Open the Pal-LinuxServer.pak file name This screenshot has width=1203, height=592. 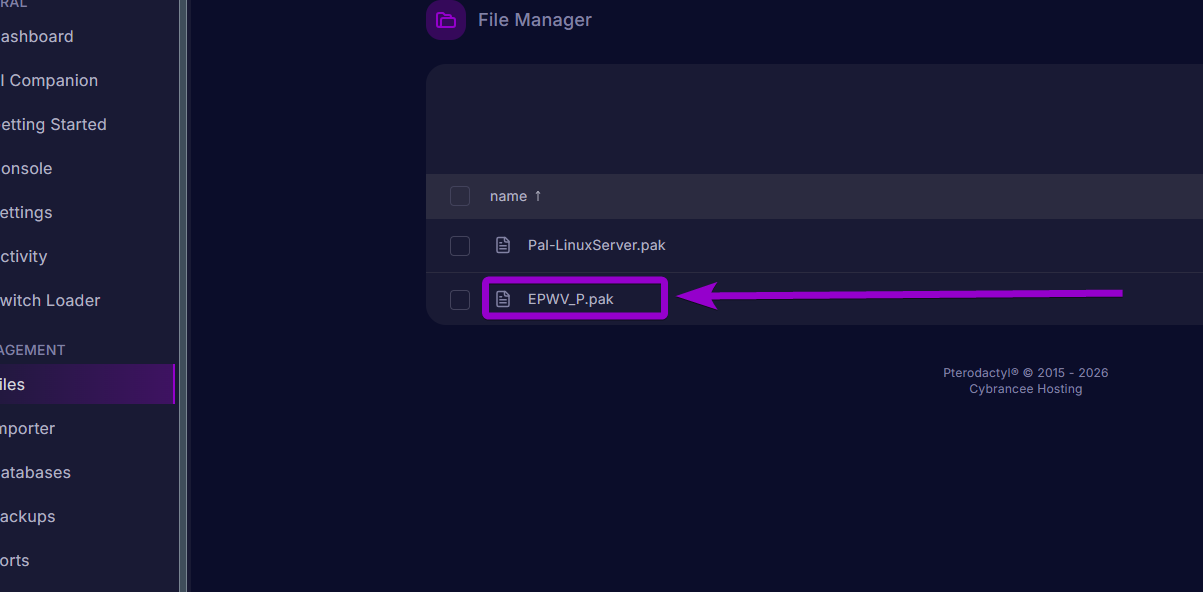pyautogui.click(x=596, y=245)
